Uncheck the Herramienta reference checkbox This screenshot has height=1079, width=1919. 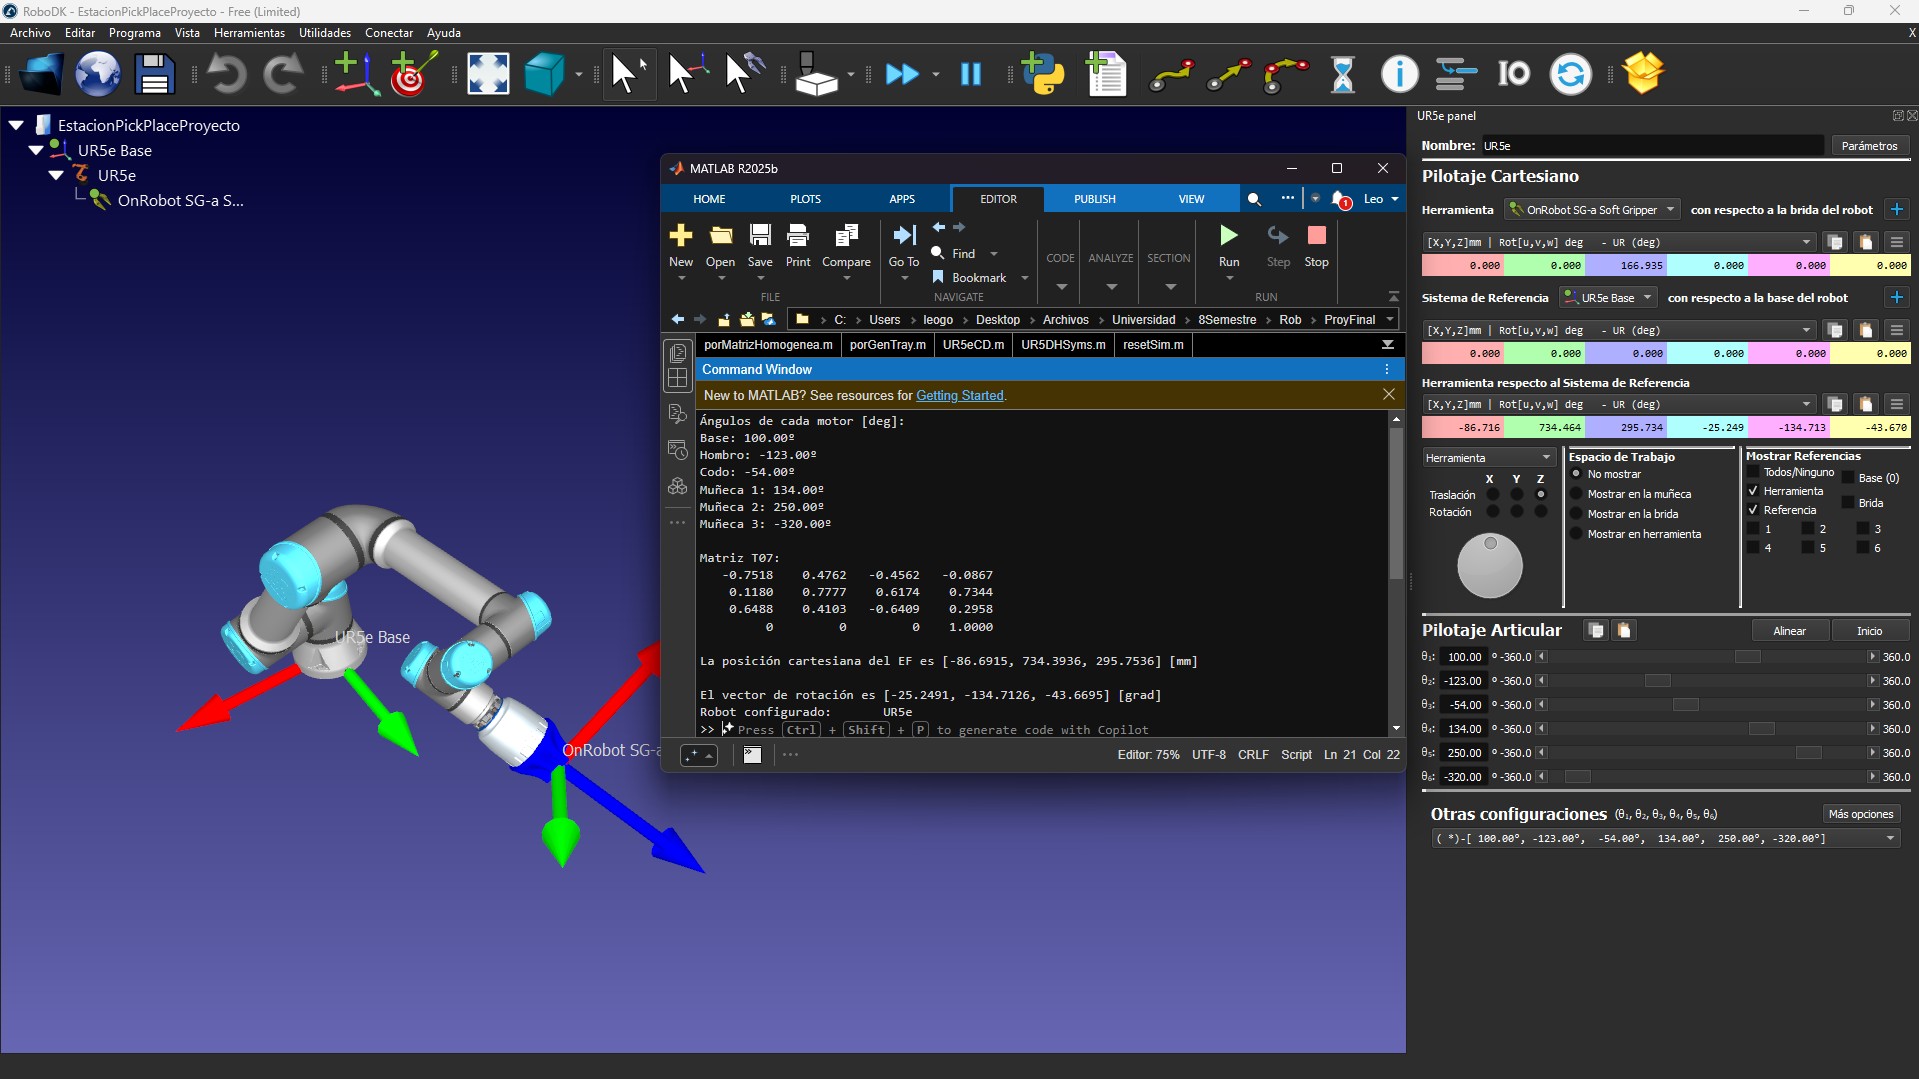pyautogui.click(x=1753, y=491)
